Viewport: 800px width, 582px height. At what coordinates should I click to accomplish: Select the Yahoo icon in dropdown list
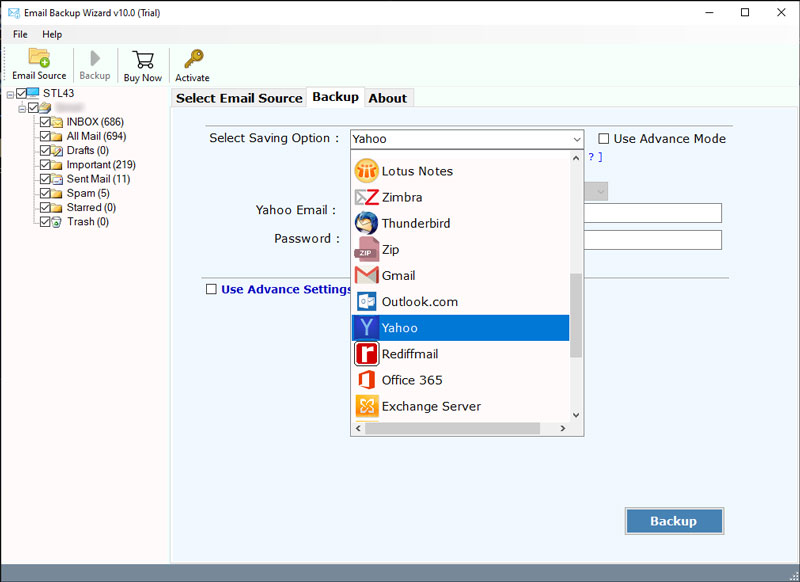click(366, 327)
